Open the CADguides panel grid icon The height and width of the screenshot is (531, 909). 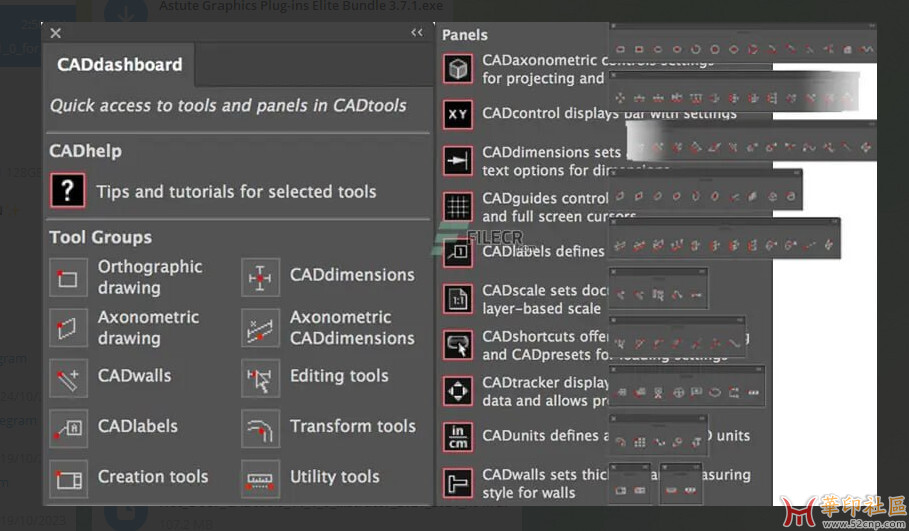[x=458, y=206]
